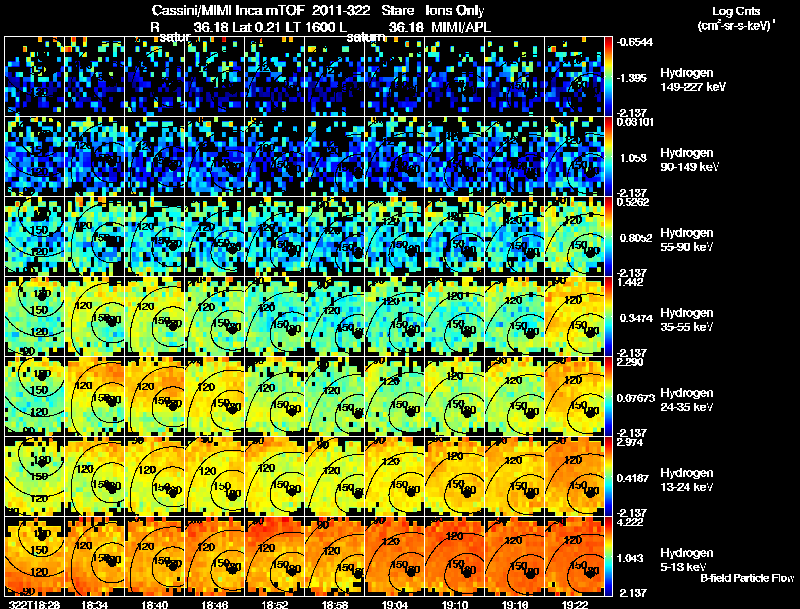The image size is (800, 609).
Task: Open the 13-24 keV panel at 18:58
Action: 335,476
